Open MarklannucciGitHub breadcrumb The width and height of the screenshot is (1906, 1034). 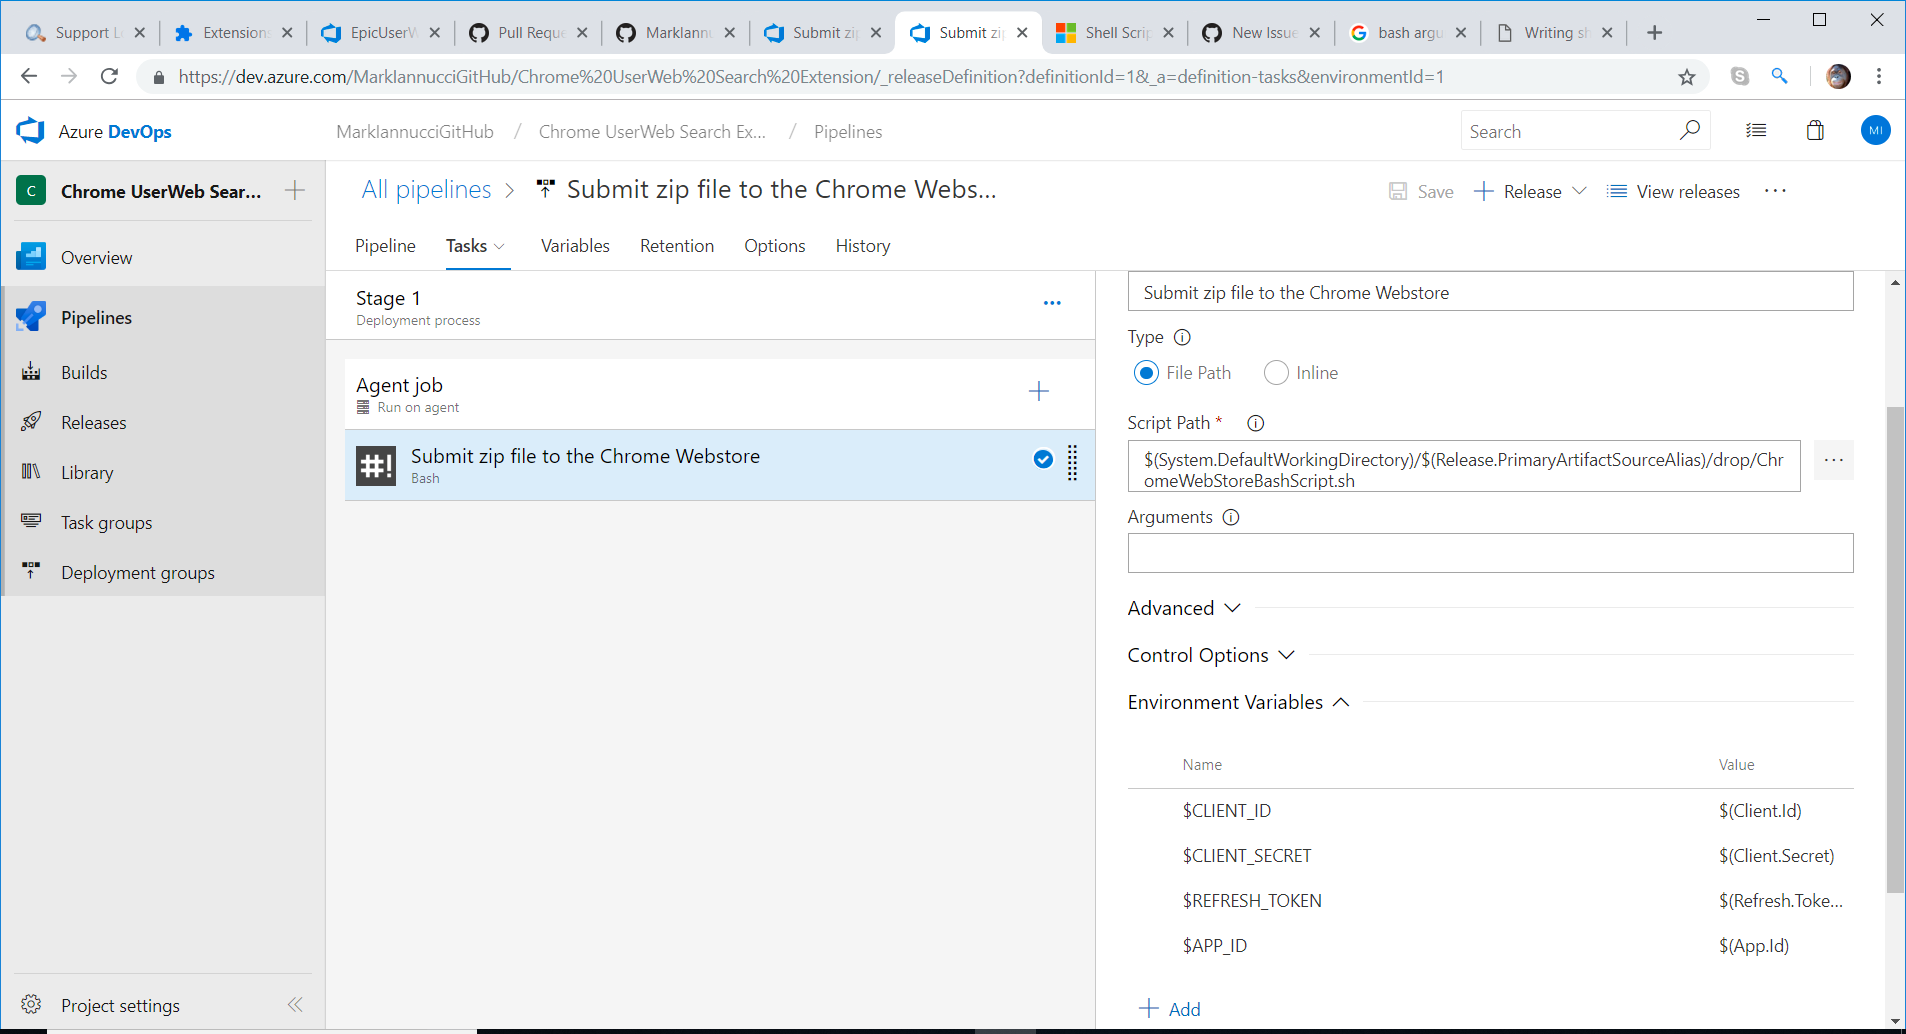pyautogui.click(x=415, y=132)
